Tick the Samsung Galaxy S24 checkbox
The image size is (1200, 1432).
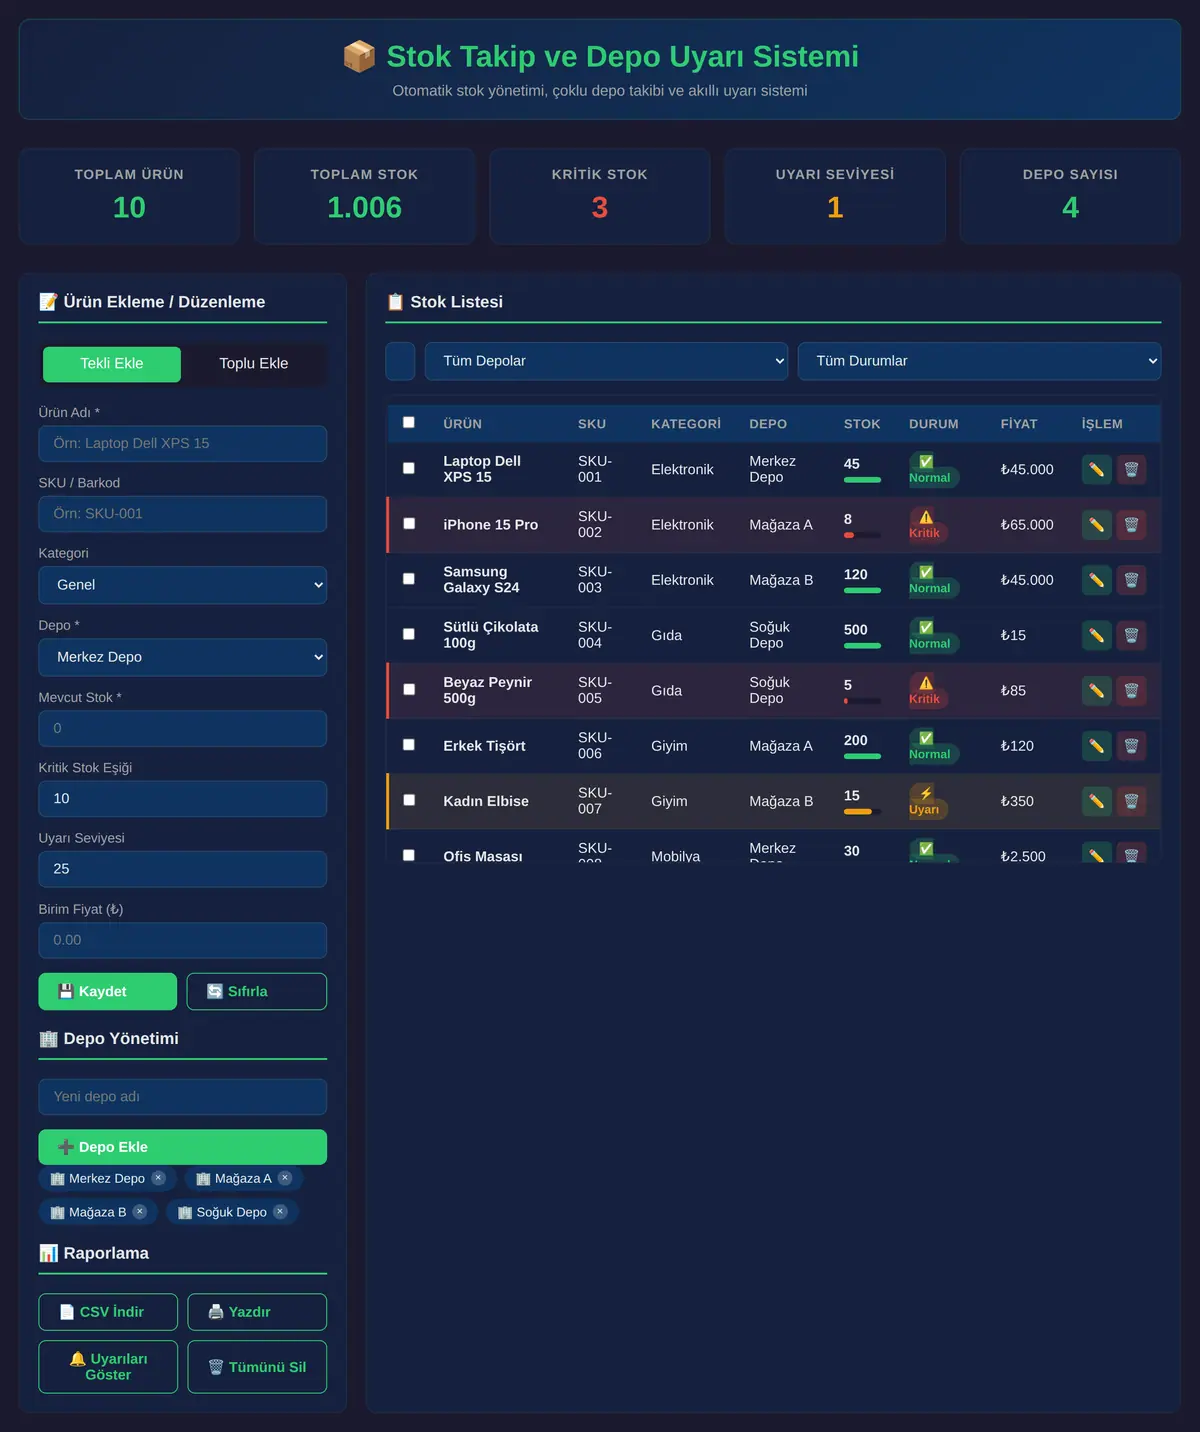tap(409, 579)
